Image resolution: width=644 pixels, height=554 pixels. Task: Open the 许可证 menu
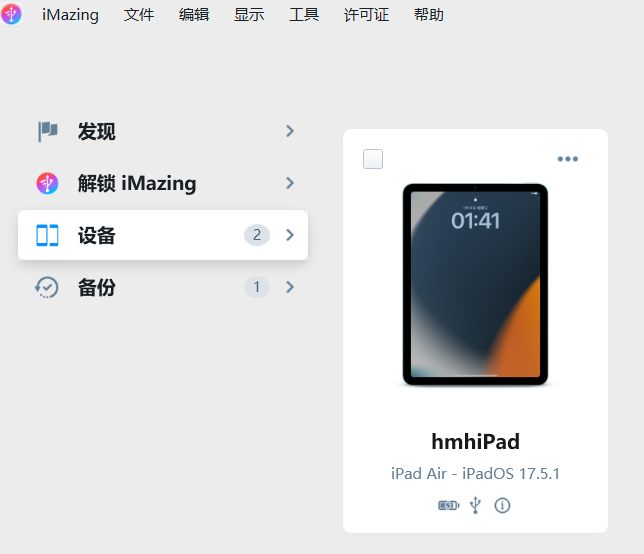(x=366, y=15)
